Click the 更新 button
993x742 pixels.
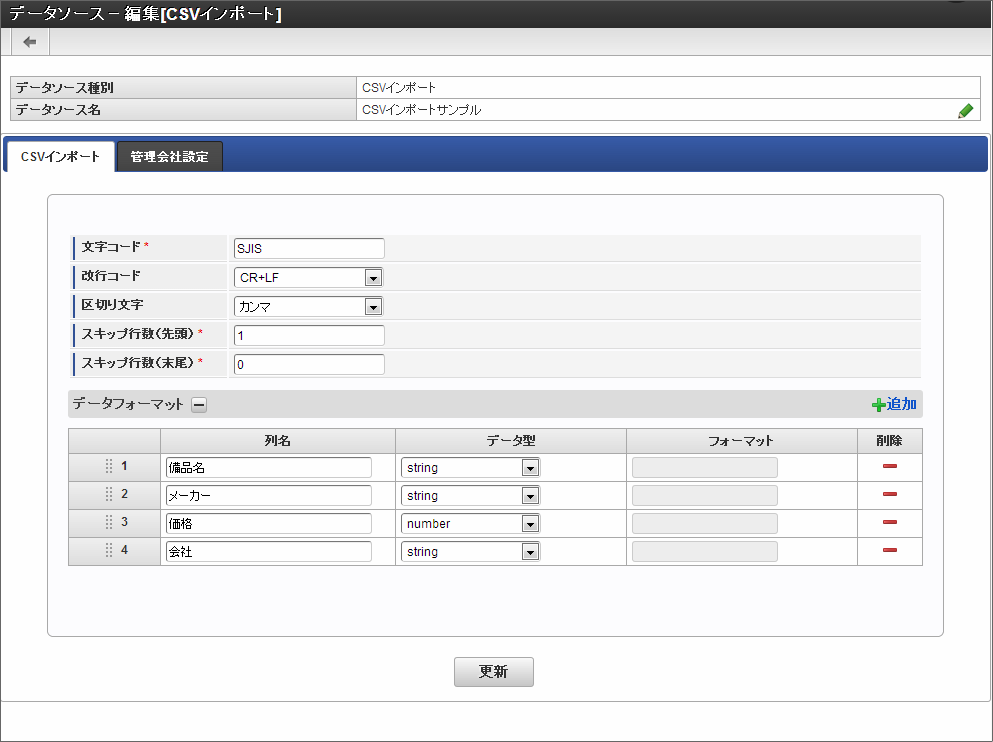point(493,672)
